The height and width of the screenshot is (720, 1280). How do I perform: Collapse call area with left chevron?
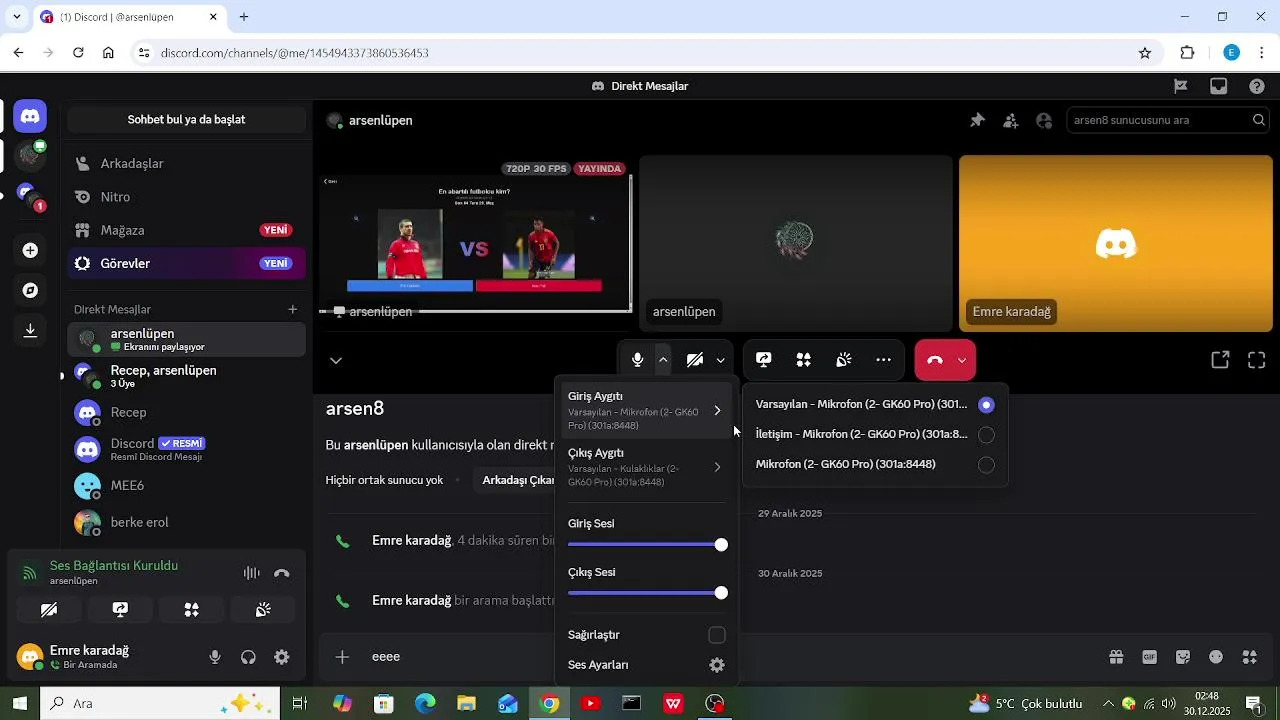[x=336, y=360]
